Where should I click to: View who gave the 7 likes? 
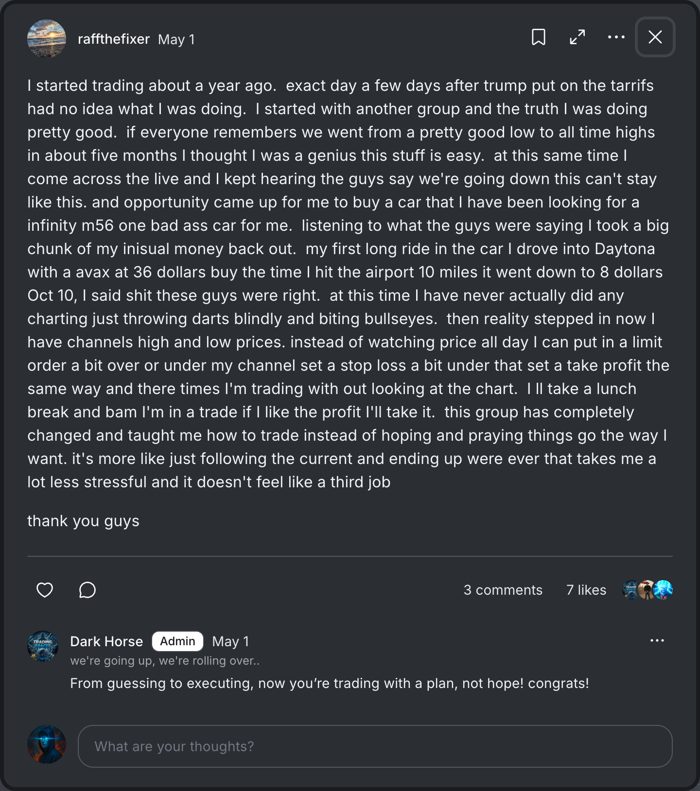point(586,590)
